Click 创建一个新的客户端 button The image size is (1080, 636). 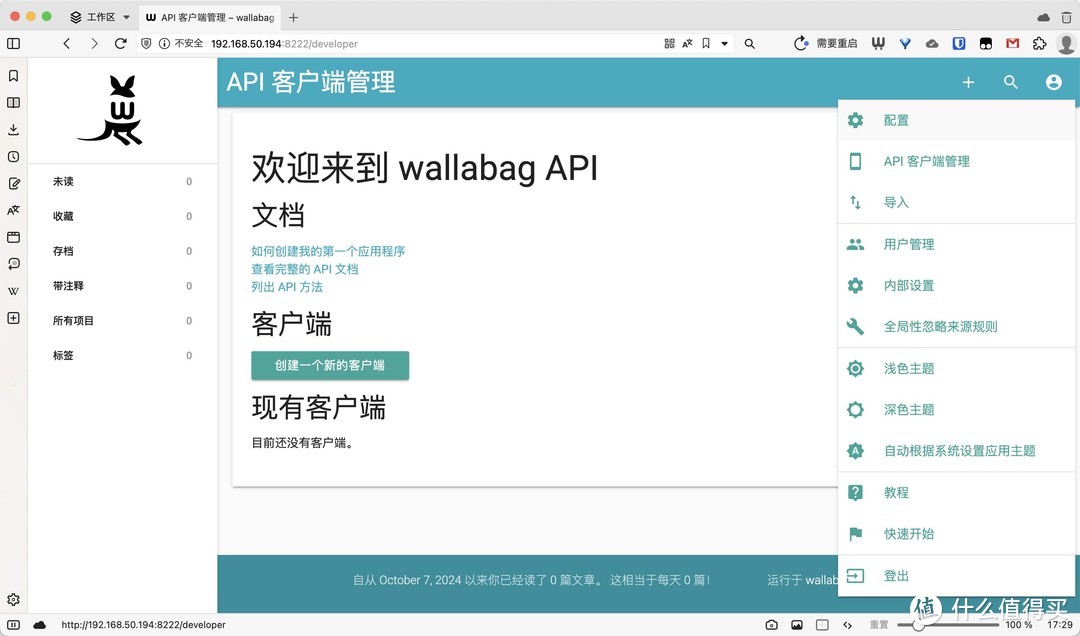coord(330,366)
